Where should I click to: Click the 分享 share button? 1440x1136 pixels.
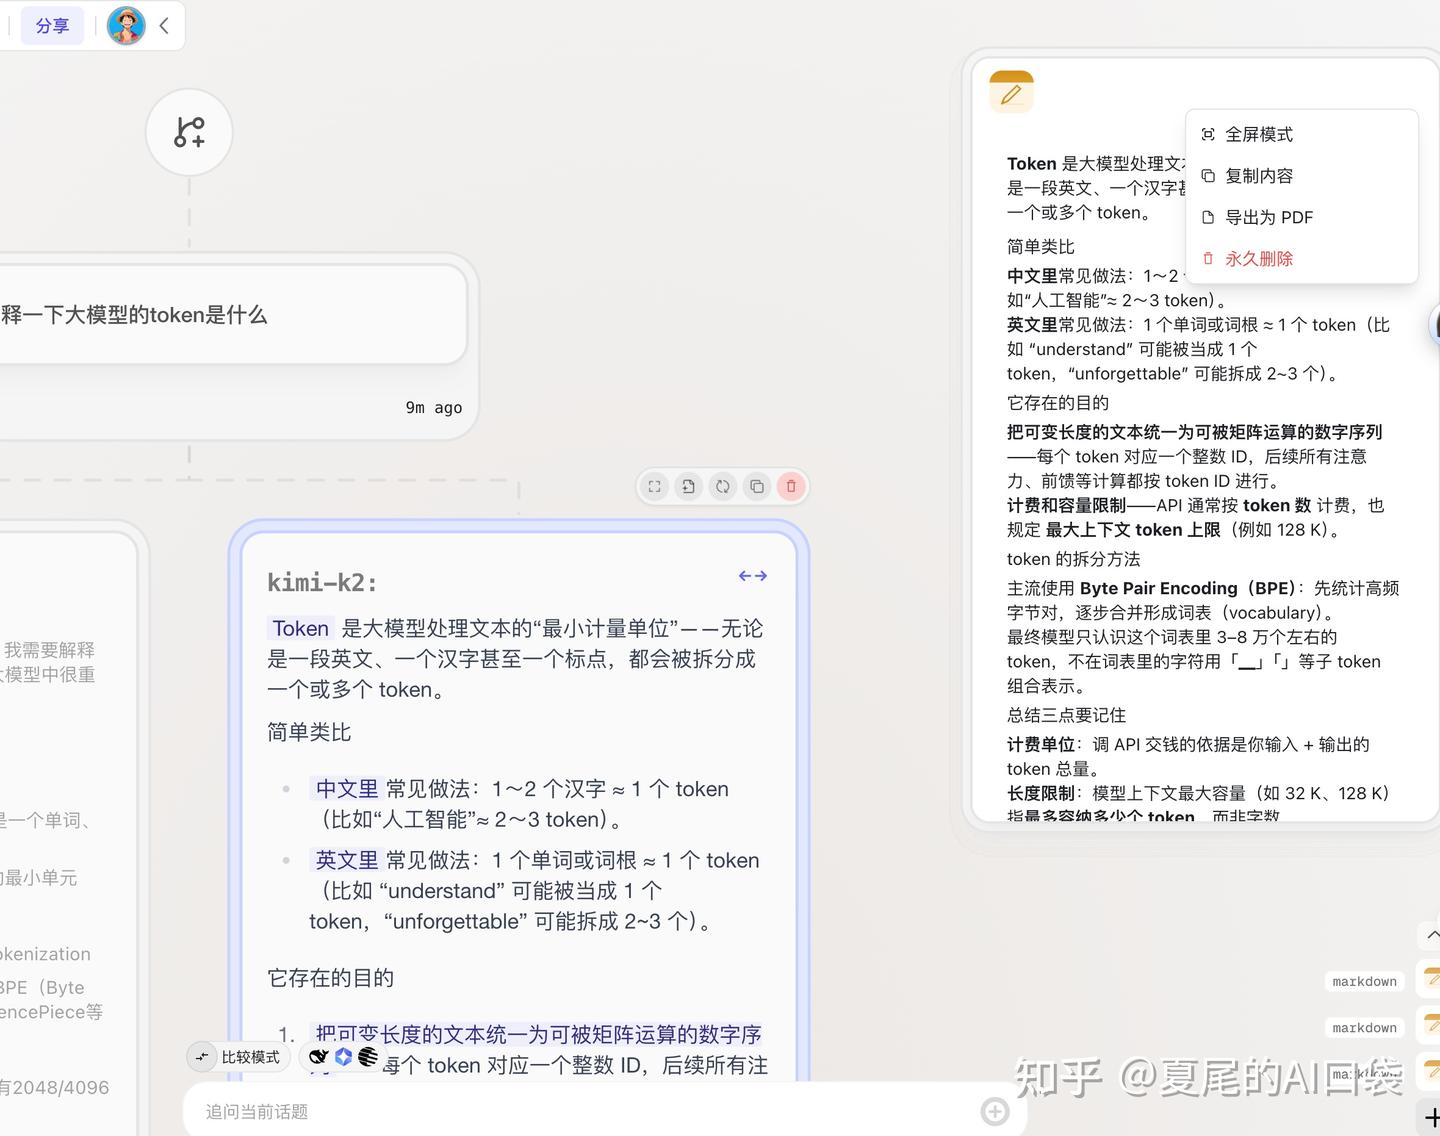coord(53,25)
